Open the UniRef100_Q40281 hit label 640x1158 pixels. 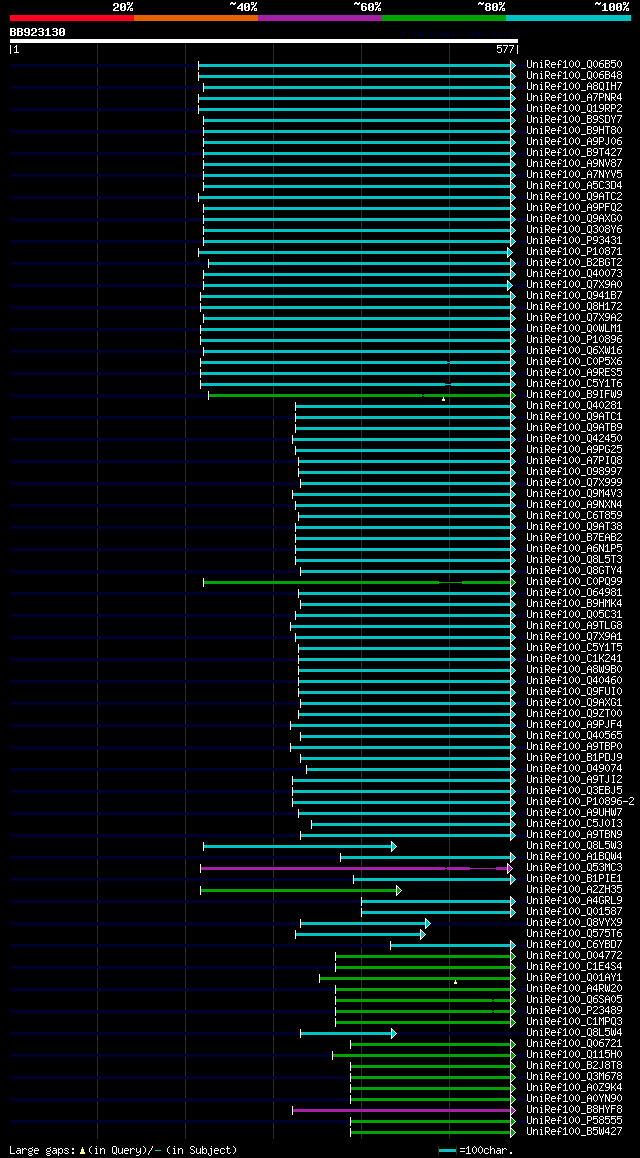point(574,405)
